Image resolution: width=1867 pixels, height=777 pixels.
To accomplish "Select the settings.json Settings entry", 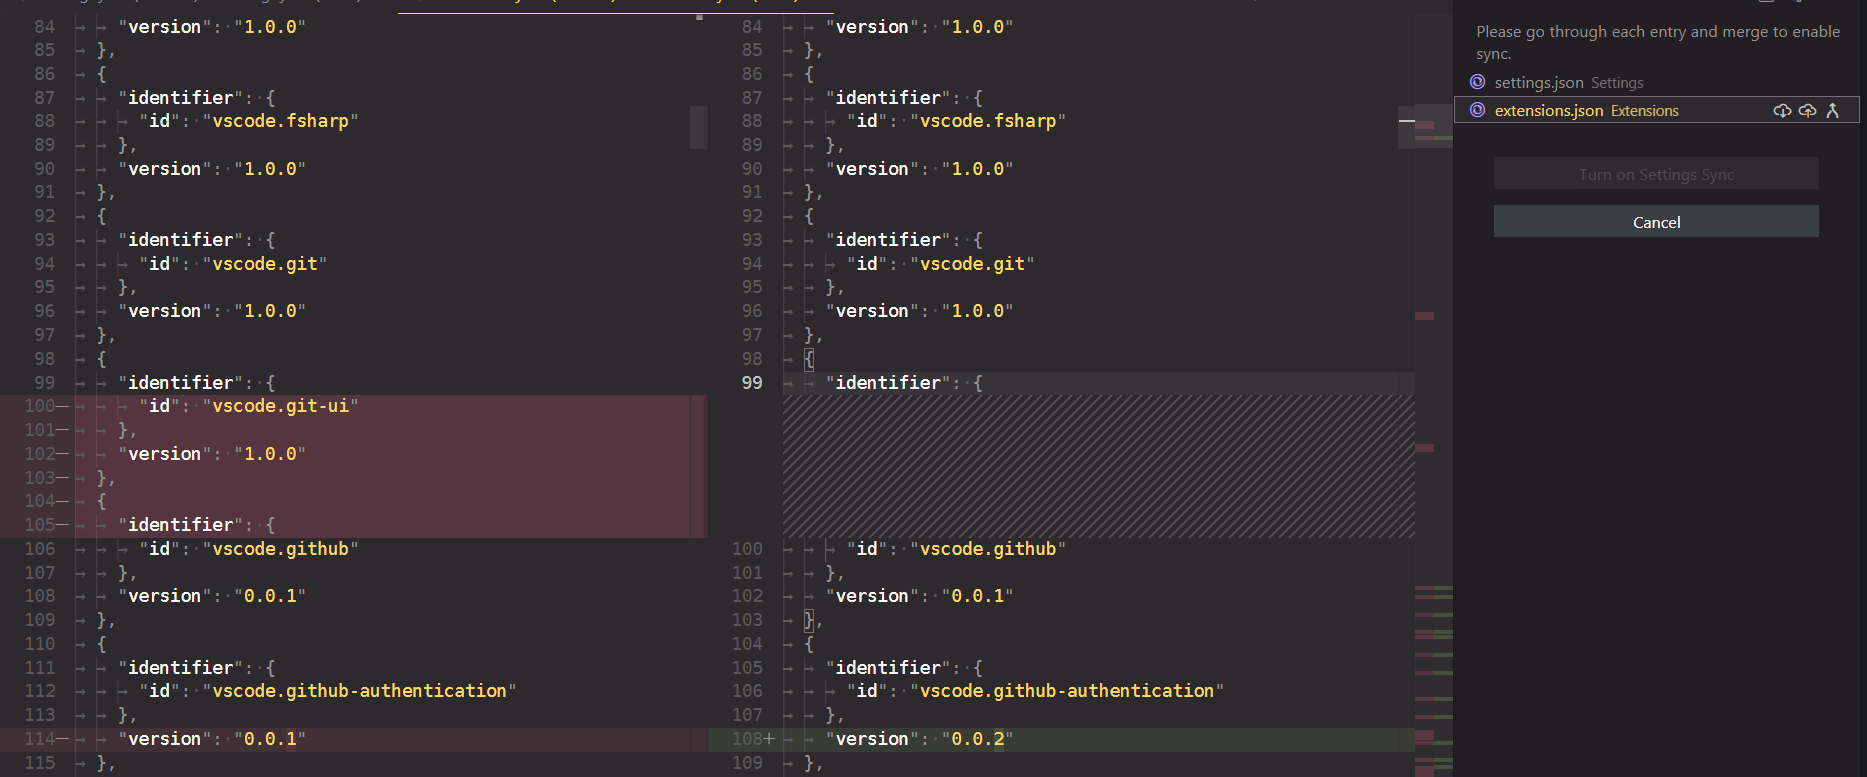I will point(1656,82).
